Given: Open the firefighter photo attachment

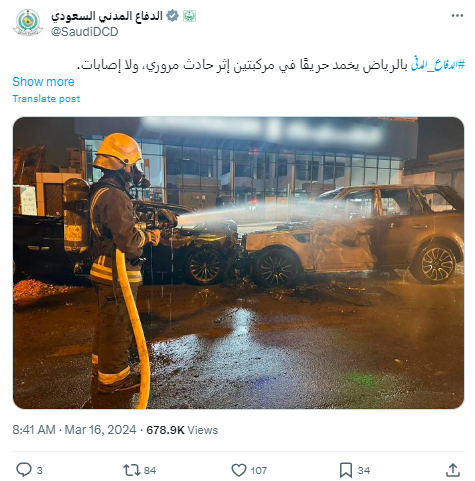Looking at the screenshot, I should (238, 263).
